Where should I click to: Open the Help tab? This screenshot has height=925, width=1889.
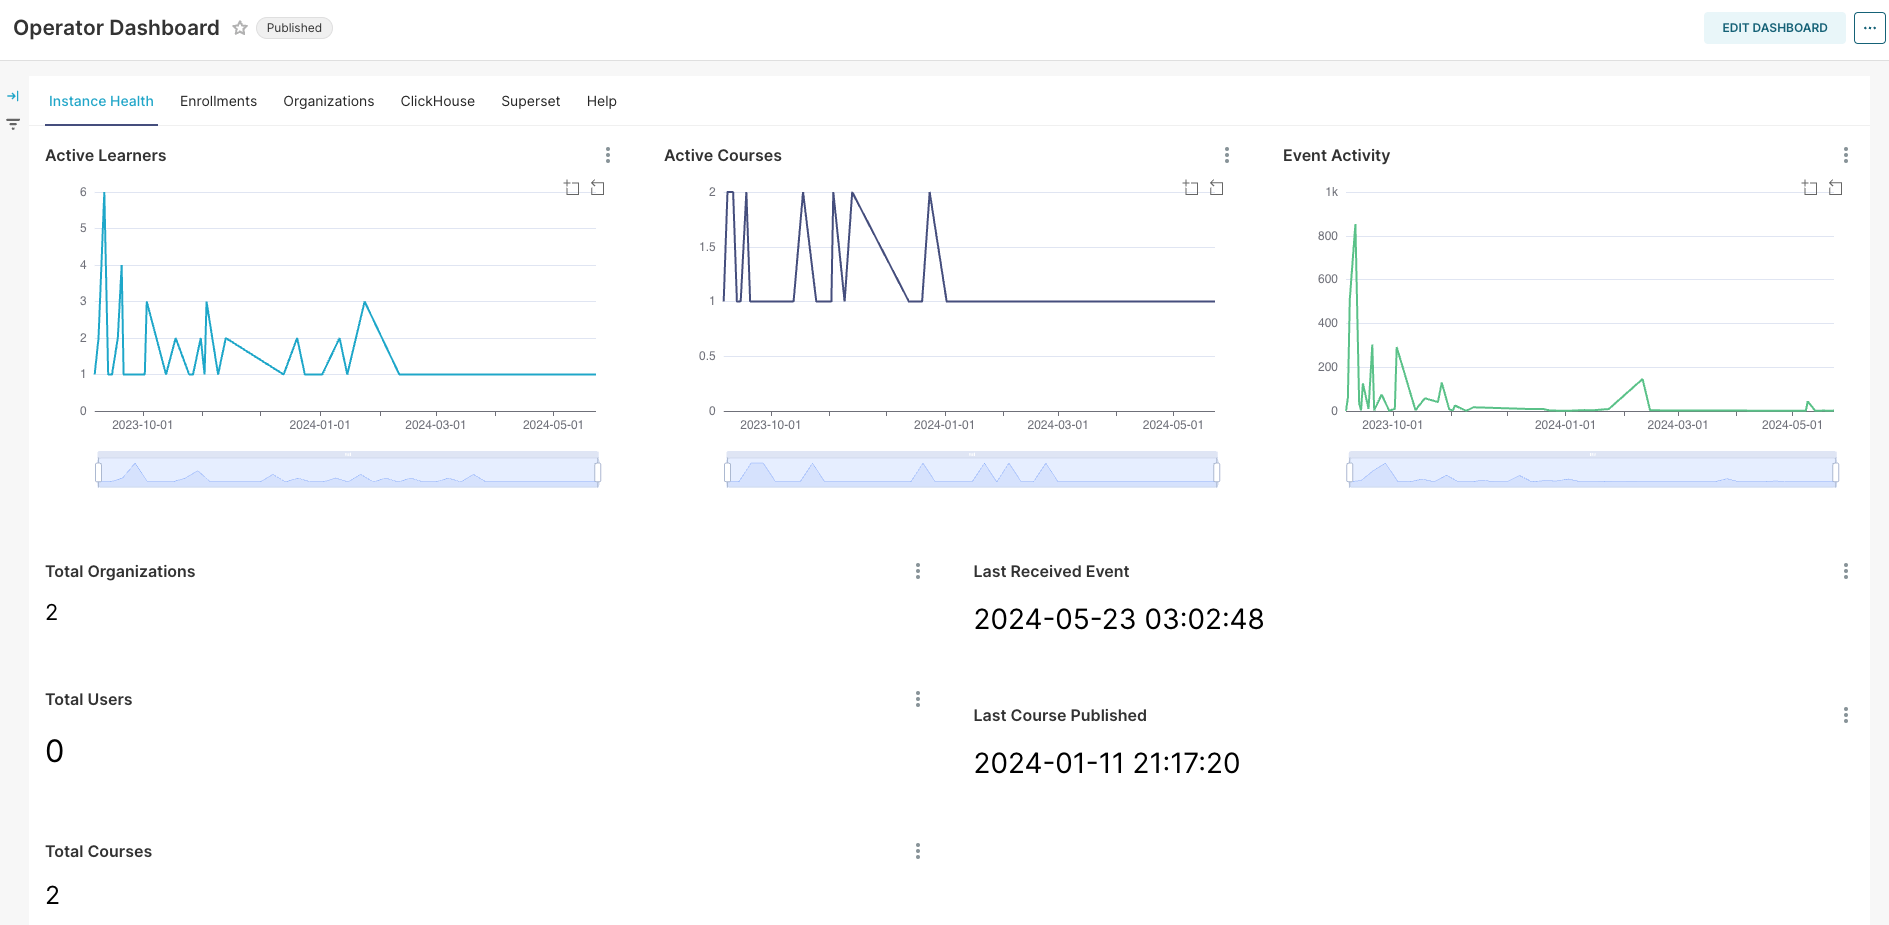(601, 101)
